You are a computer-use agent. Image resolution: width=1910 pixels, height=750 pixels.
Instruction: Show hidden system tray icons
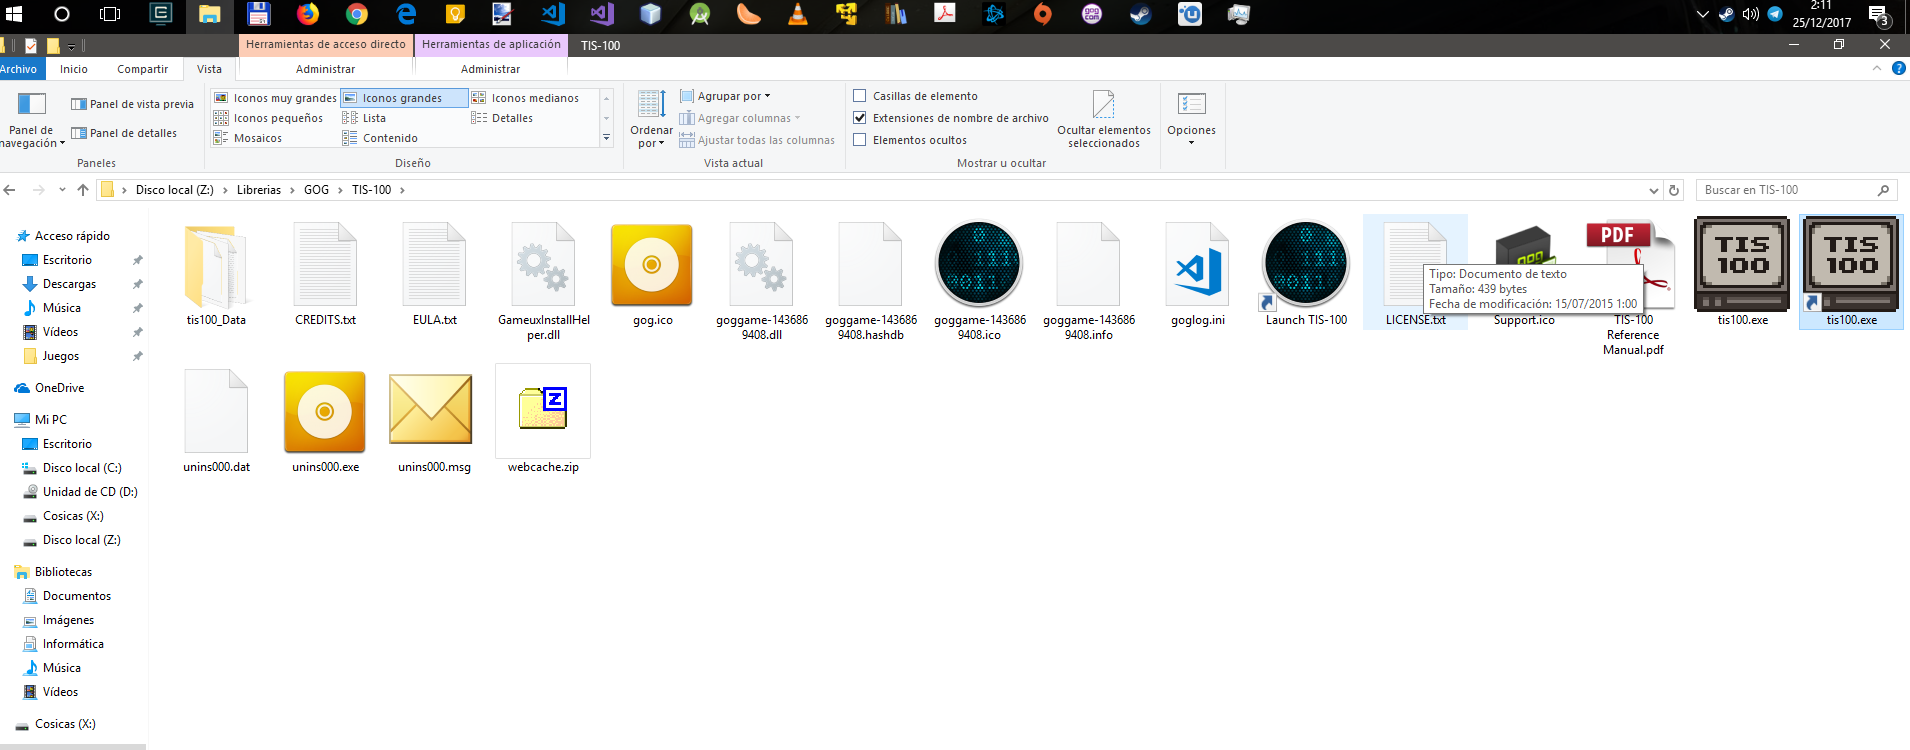click(x=1703, y=14)
